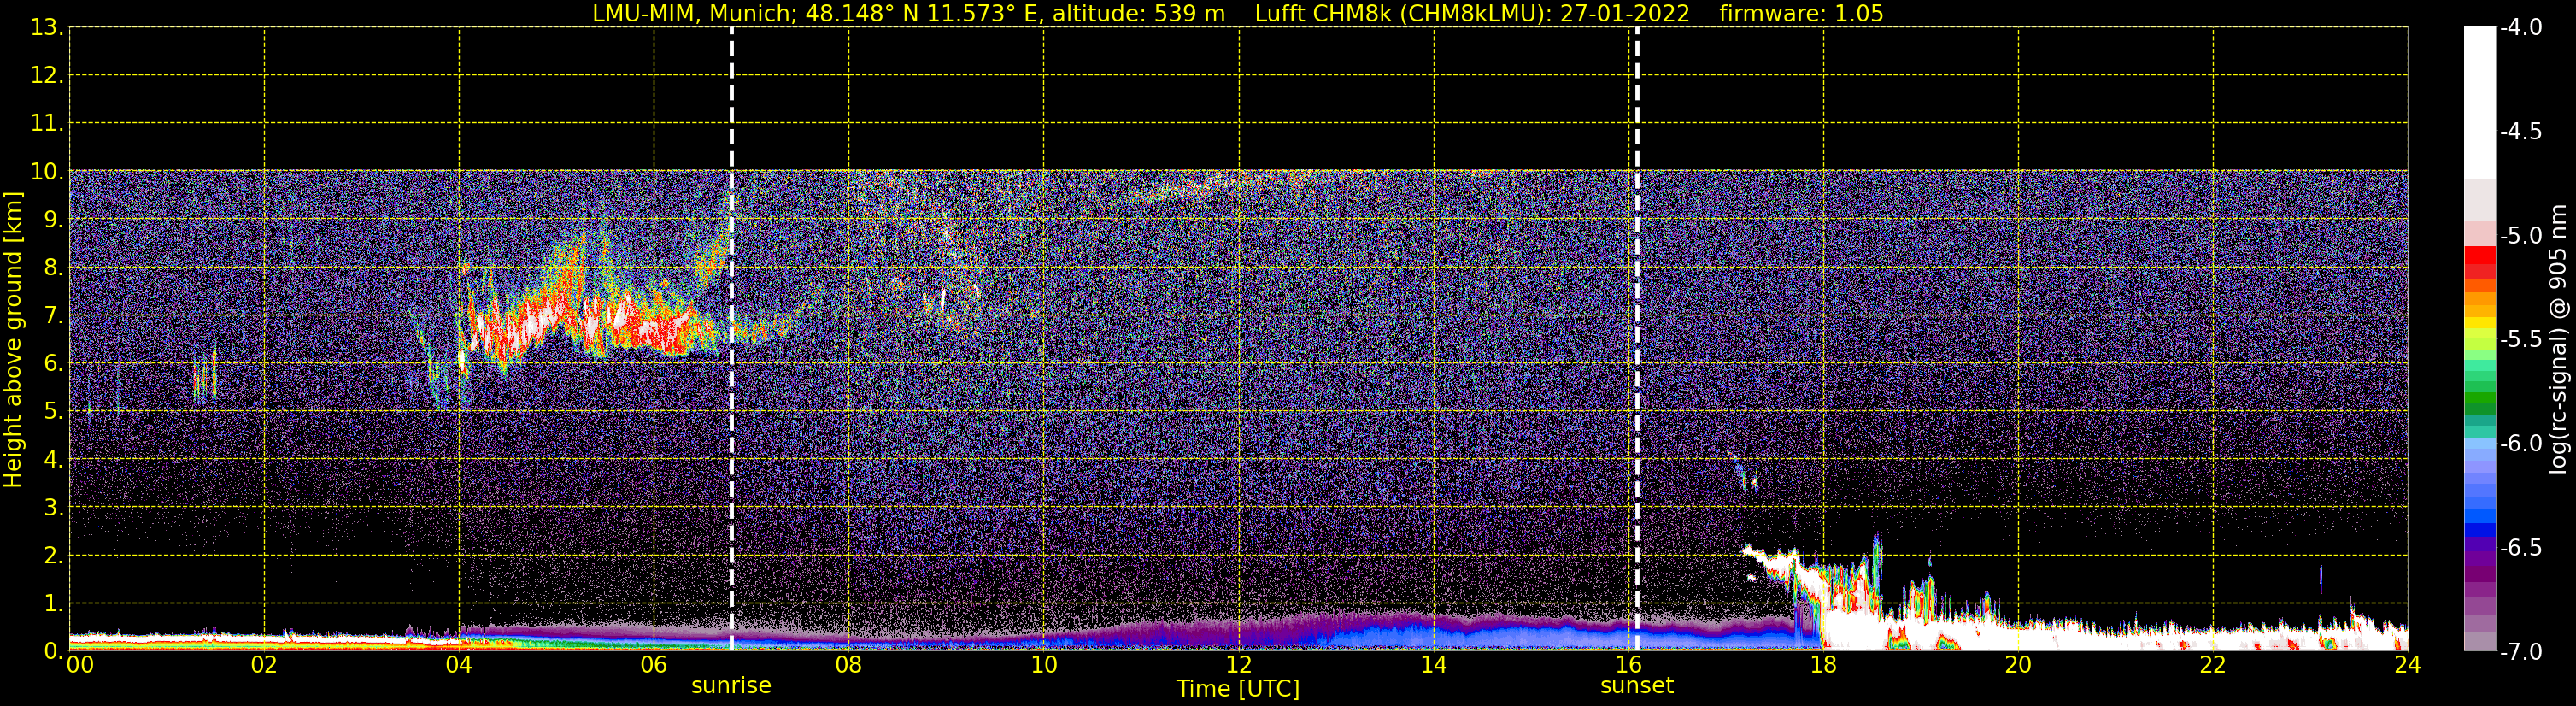
Task: Click the '8.' height-axis tick label
Action: tap(53, 268)
